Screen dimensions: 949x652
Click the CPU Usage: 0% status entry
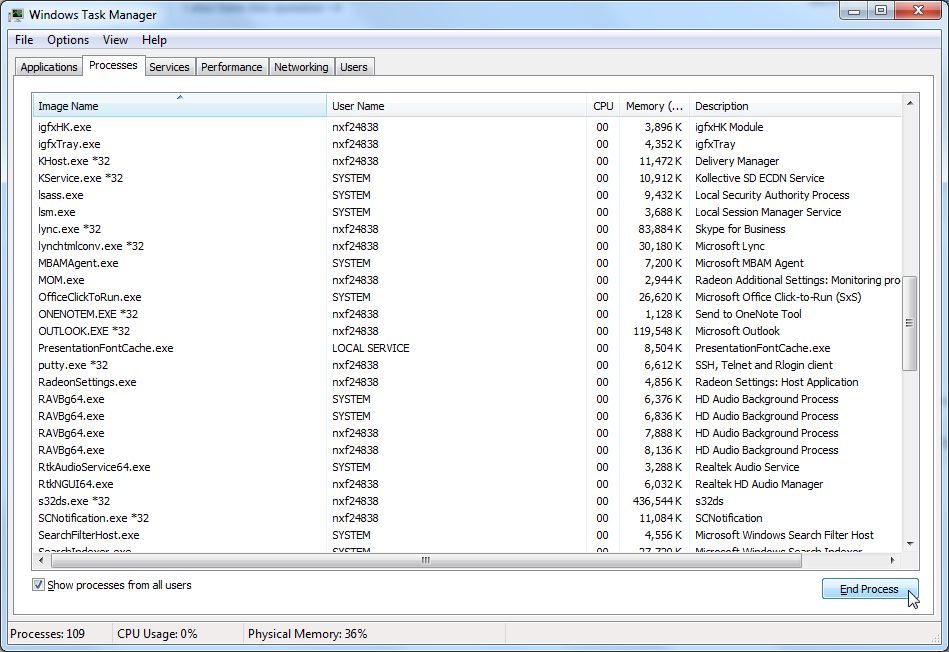point(157,633)
